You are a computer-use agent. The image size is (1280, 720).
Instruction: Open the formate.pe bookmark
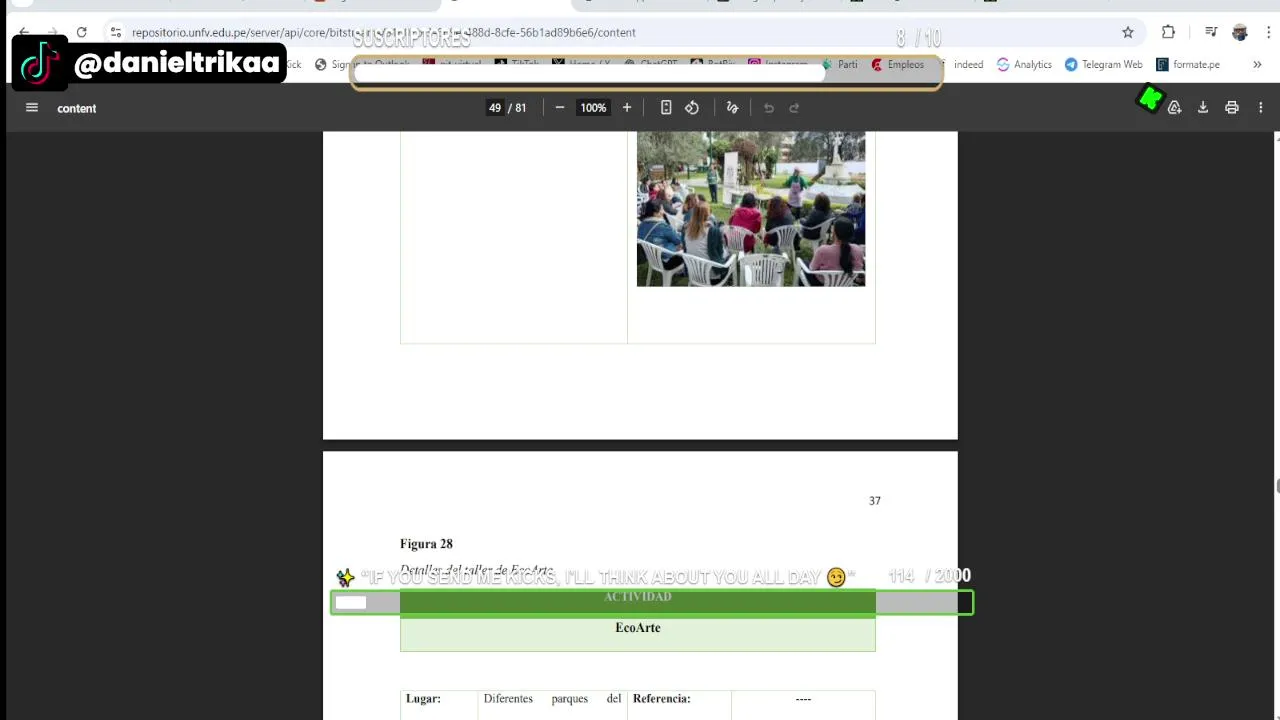coord(1188,64)
